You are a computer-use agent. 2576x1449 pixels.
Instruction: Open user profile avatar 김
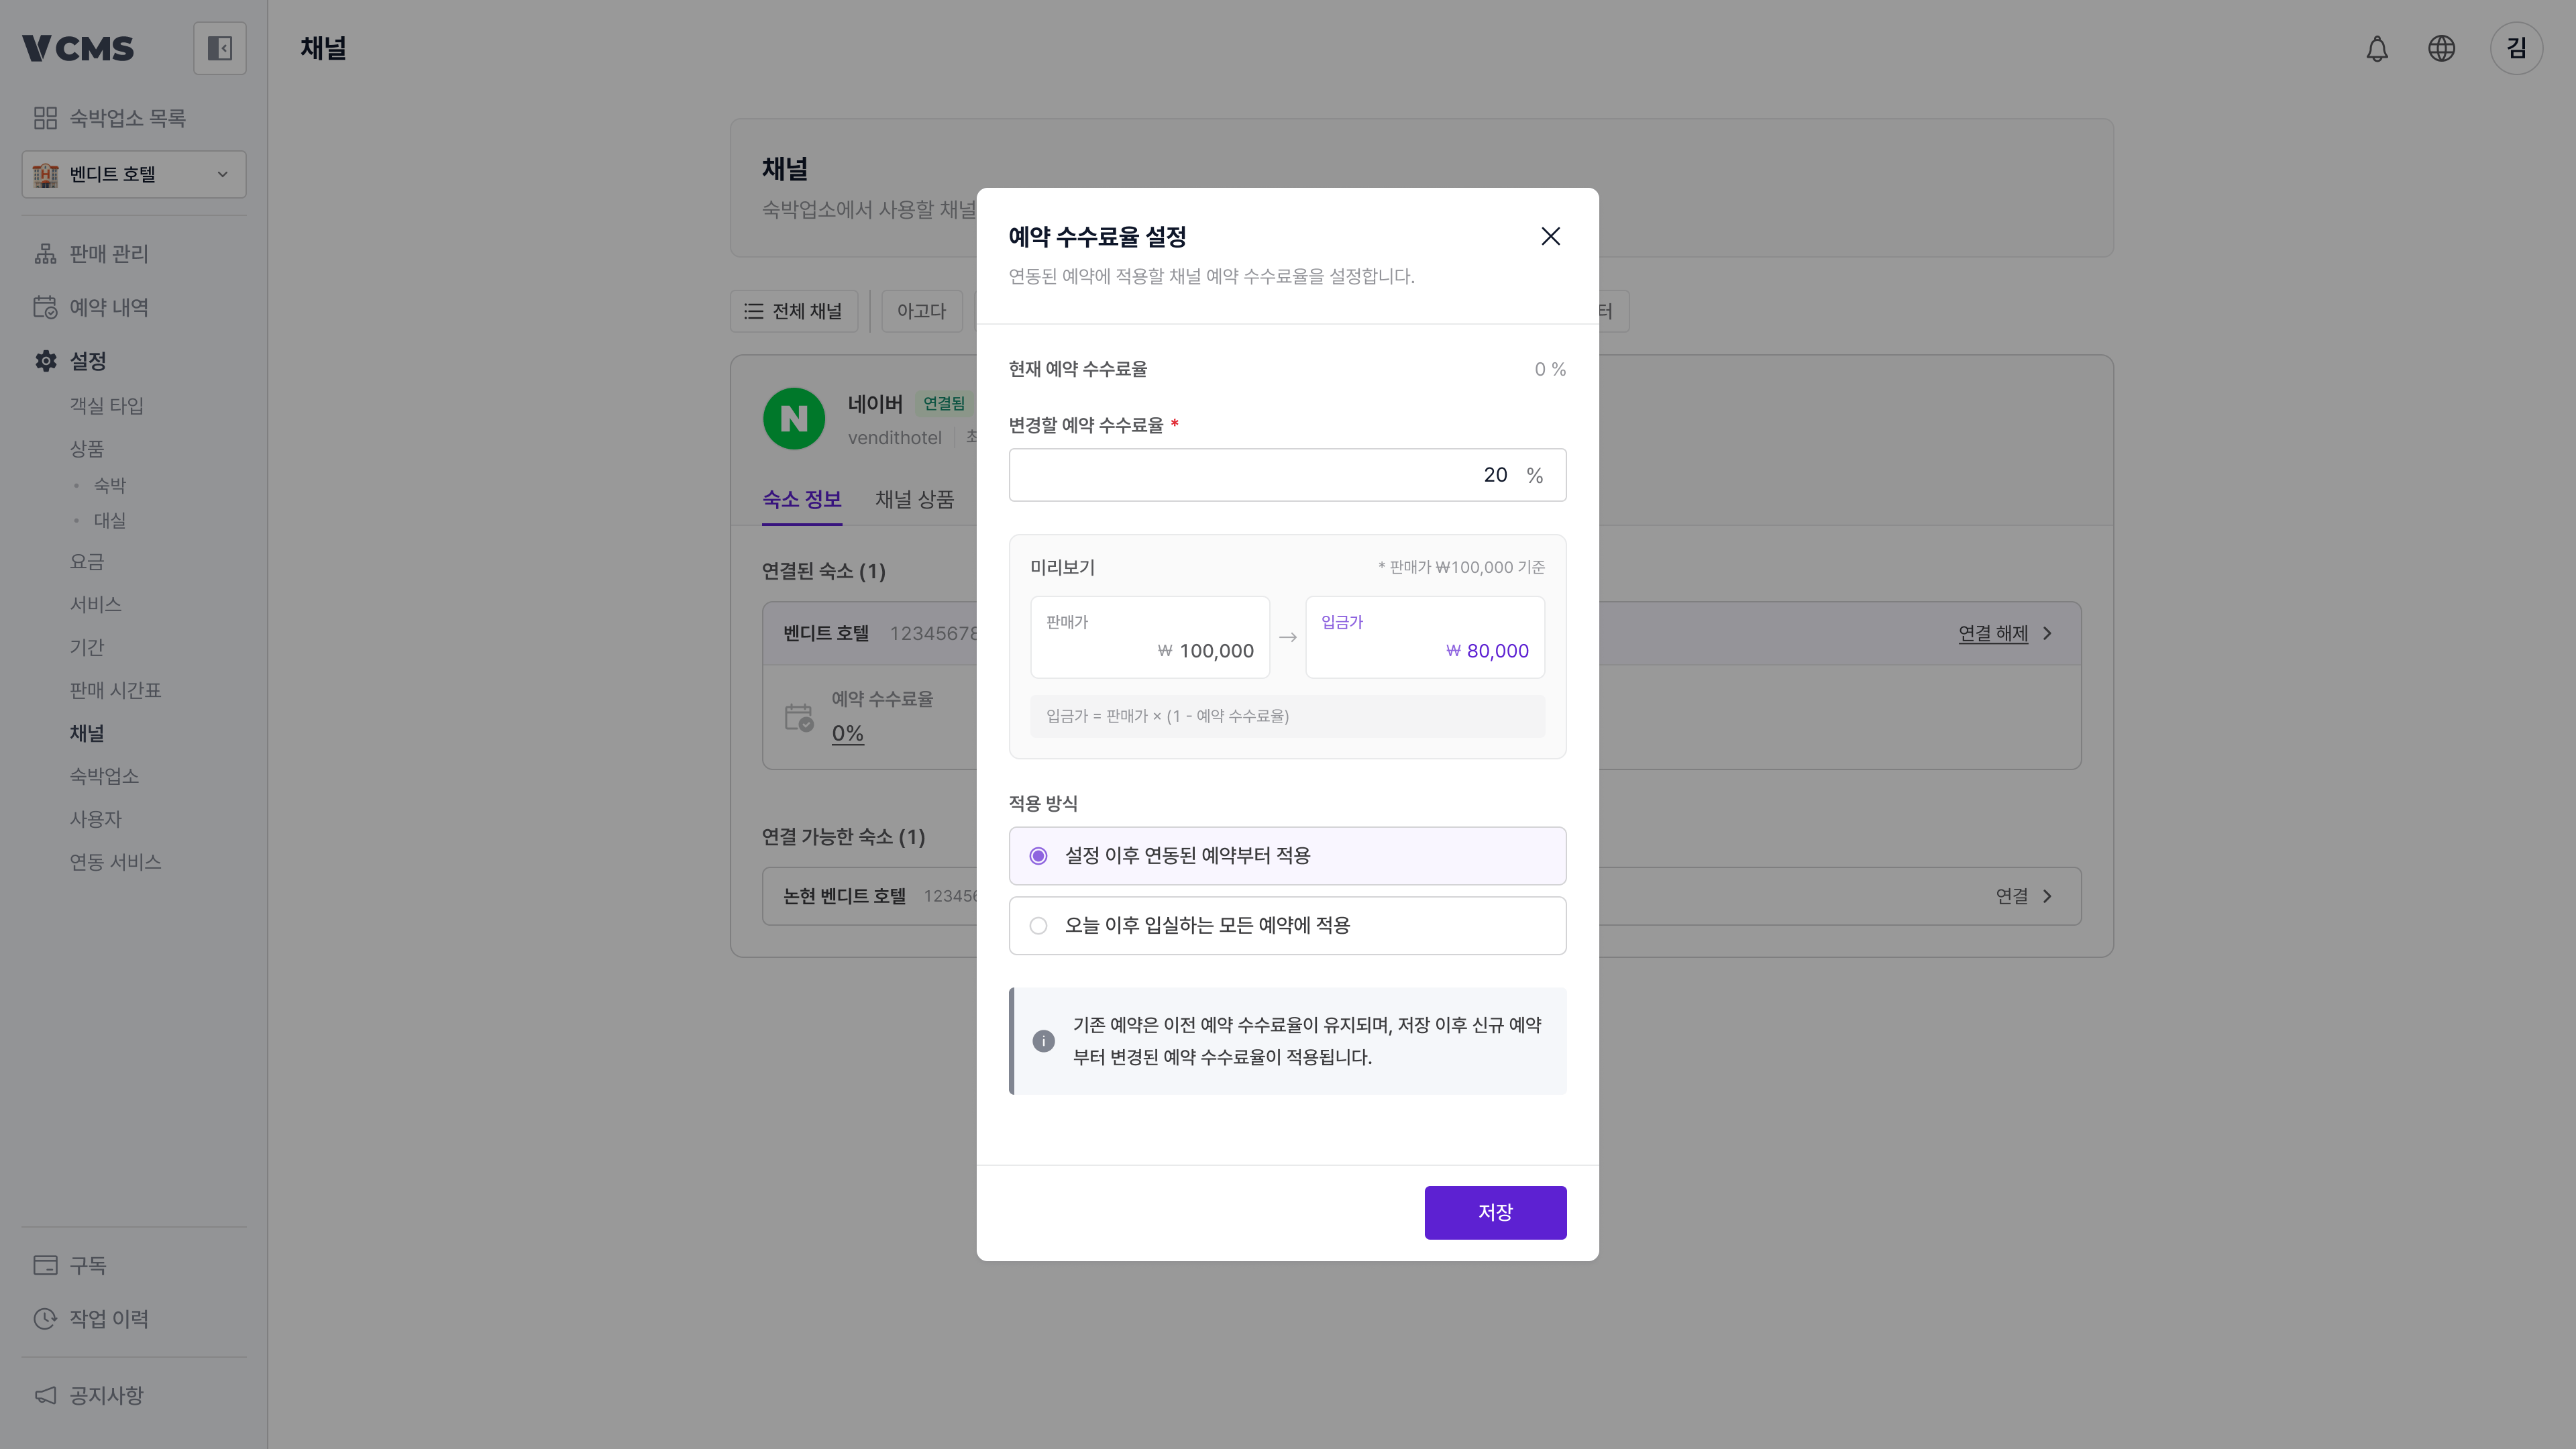click(2516, 48)
